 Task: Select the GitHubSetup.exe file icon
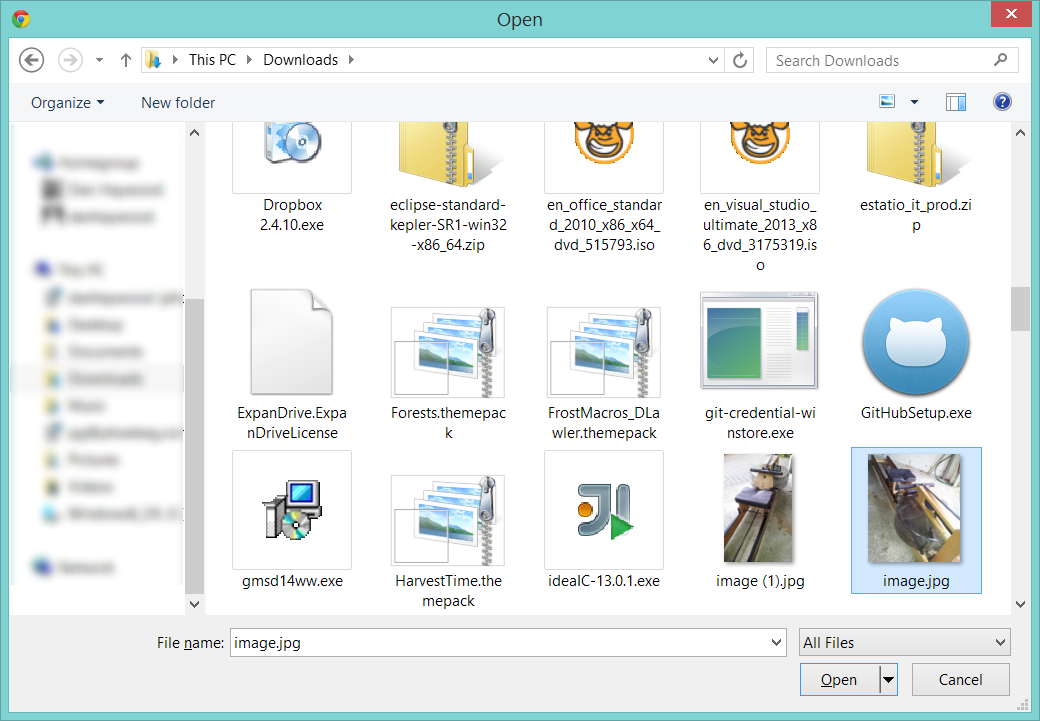[916, 343]
